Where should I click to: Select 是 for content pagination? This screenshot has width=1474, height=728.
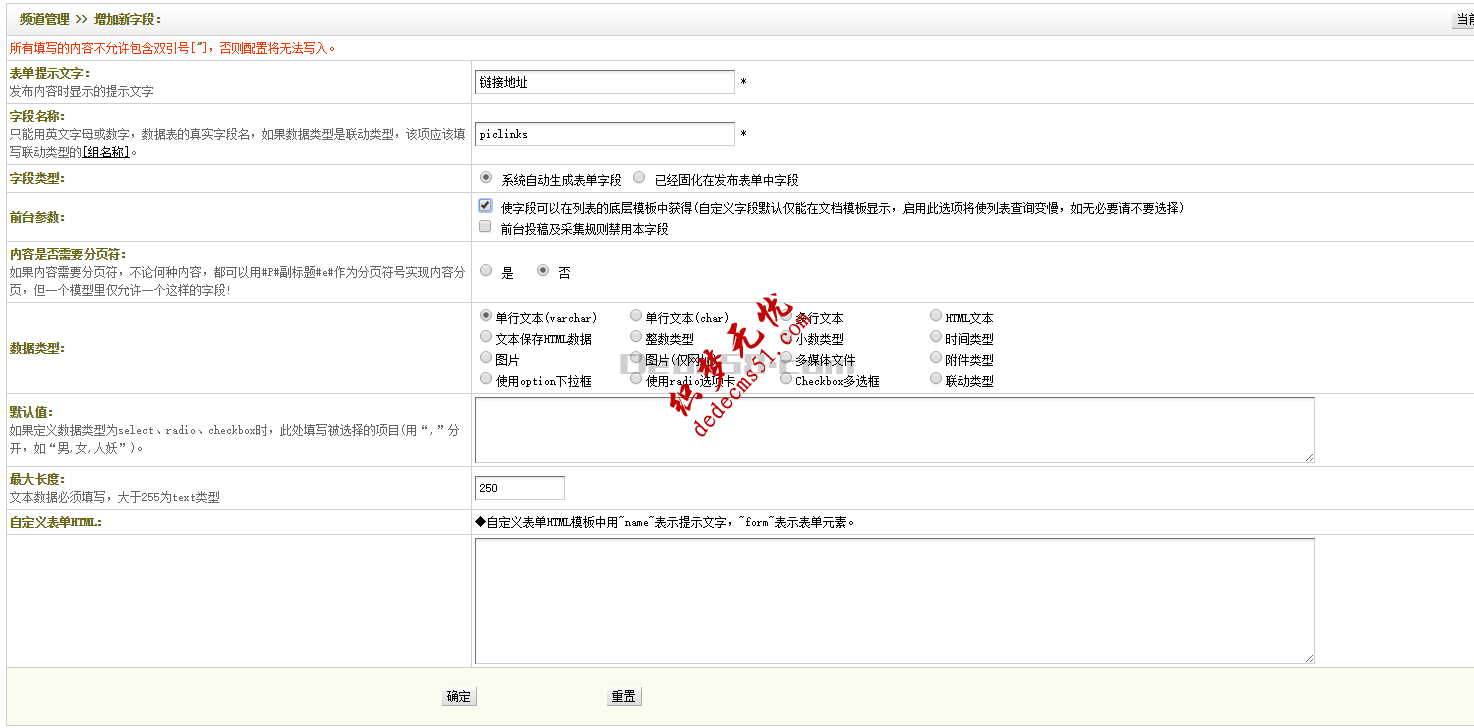pyautogui.click(x=486, y=269)
